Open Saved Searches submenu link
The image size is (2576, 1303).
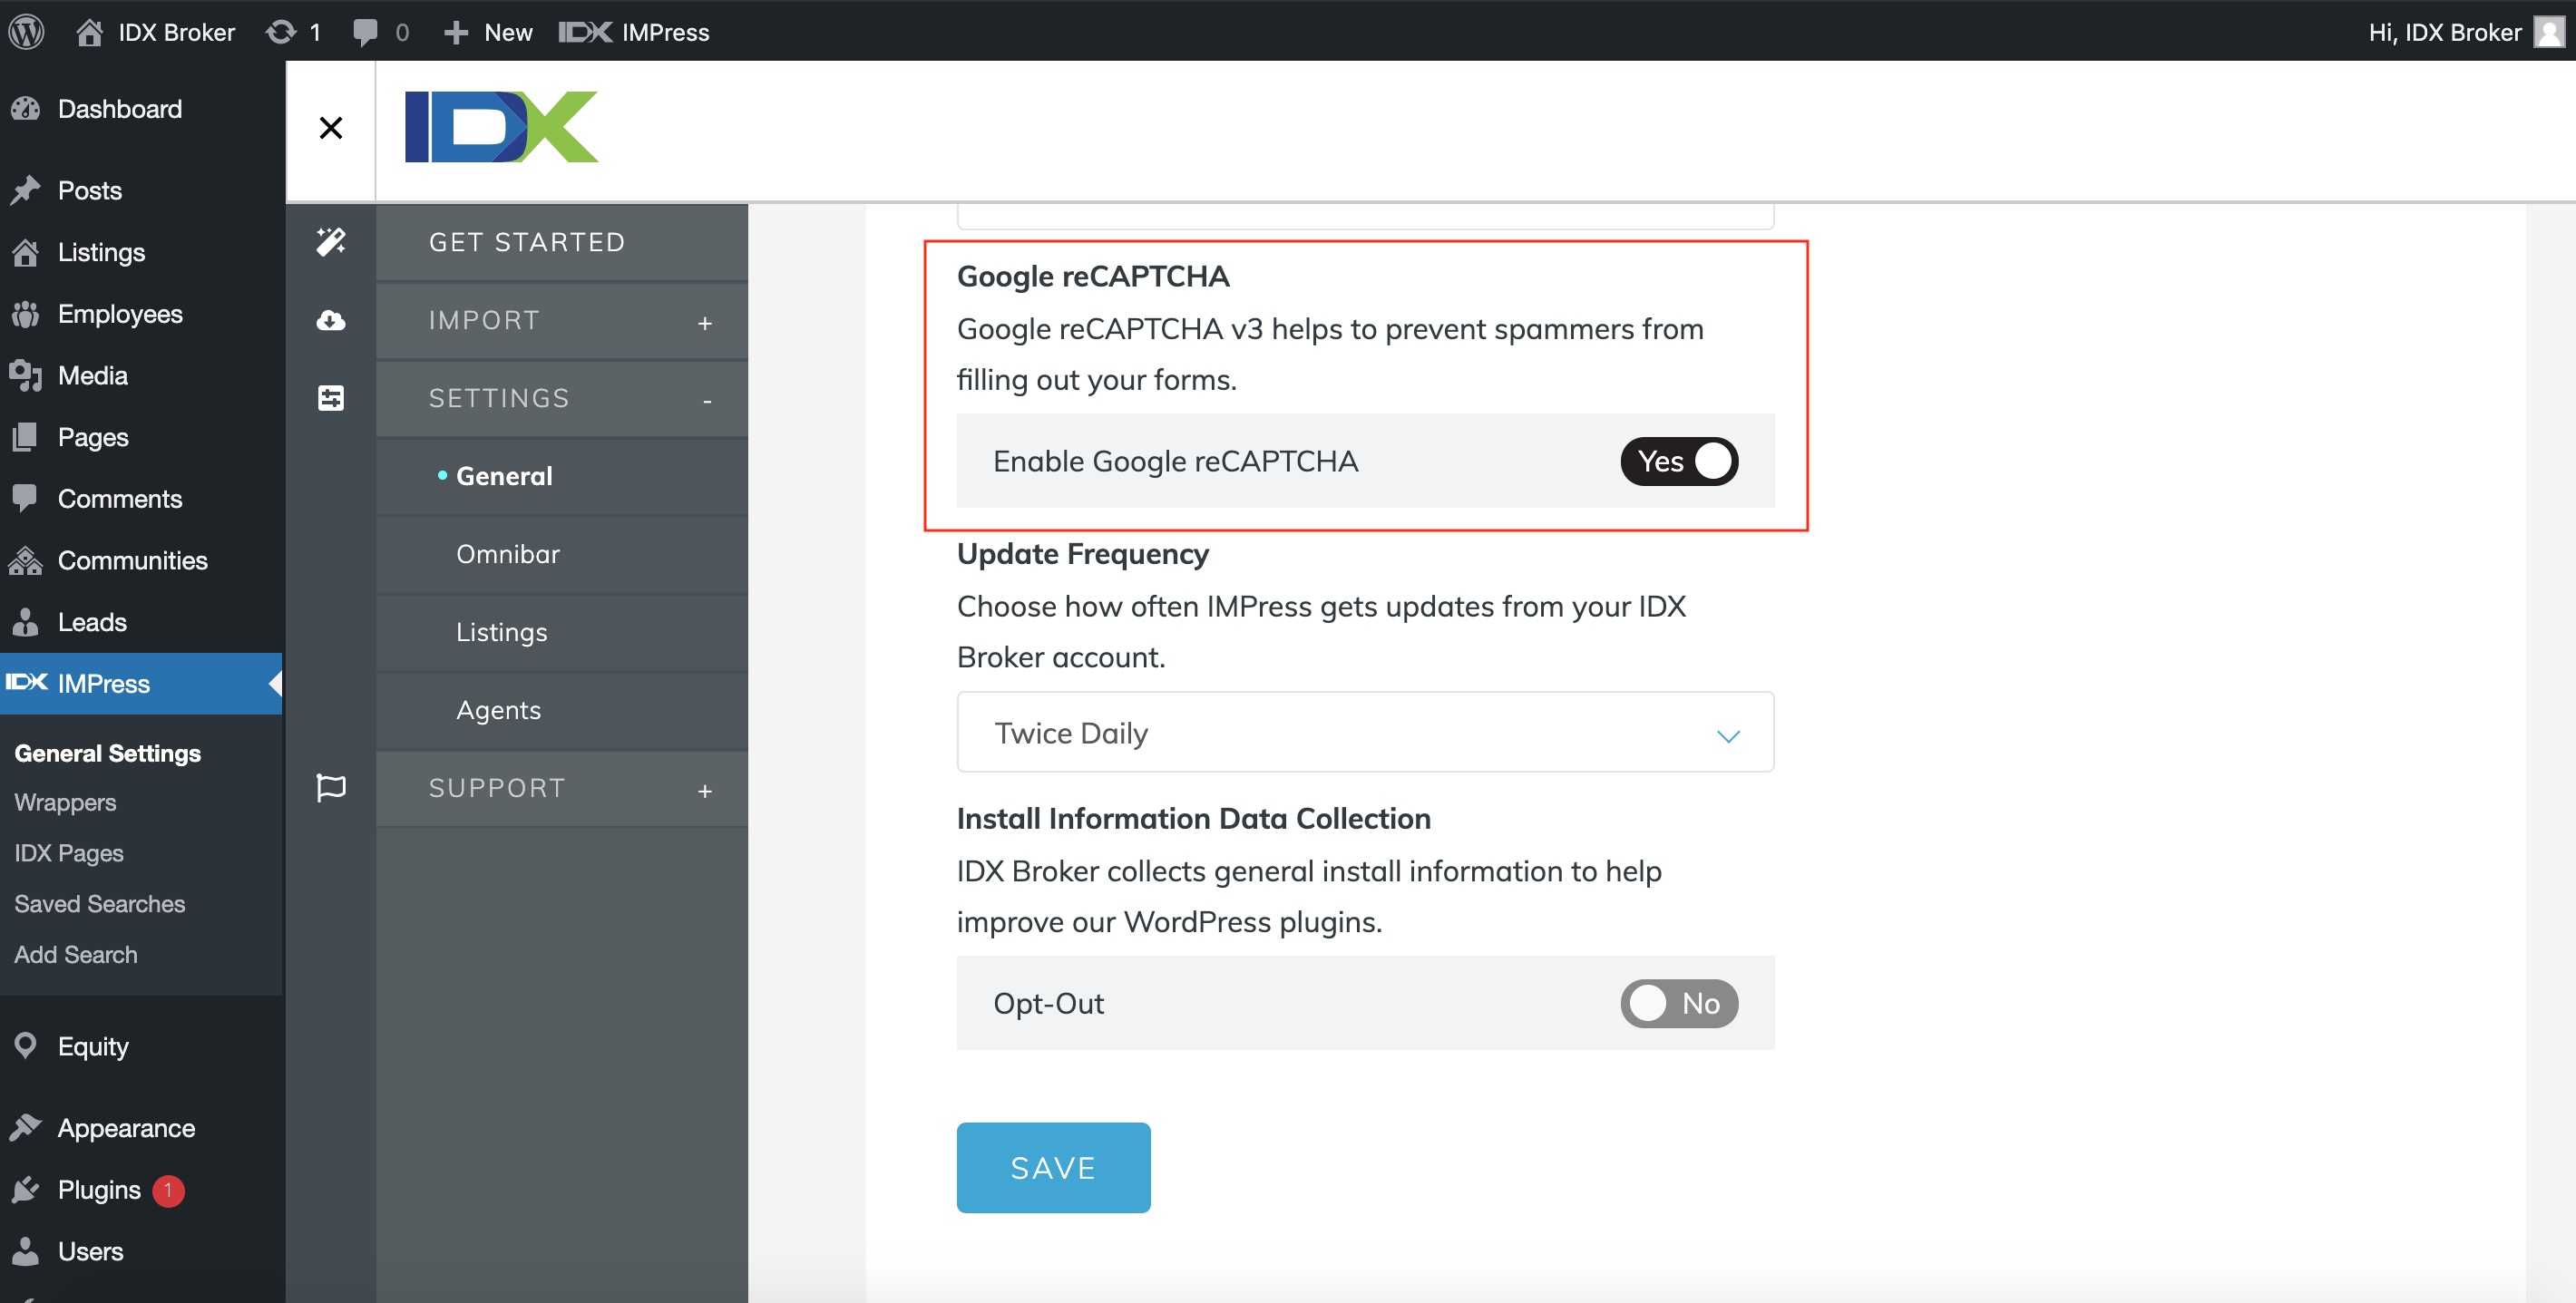tap(100, 904)
